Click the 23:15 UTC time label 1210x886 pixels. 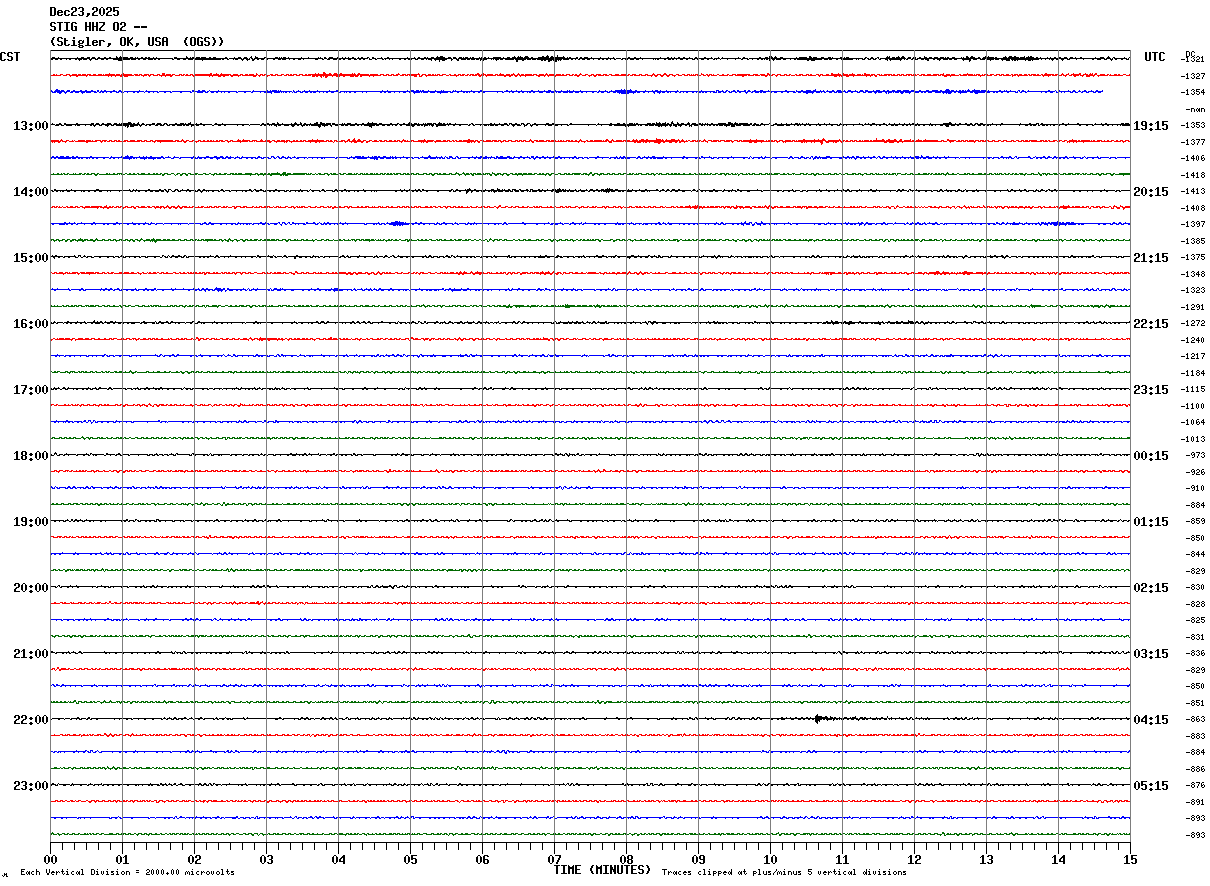pos(1151,390)
